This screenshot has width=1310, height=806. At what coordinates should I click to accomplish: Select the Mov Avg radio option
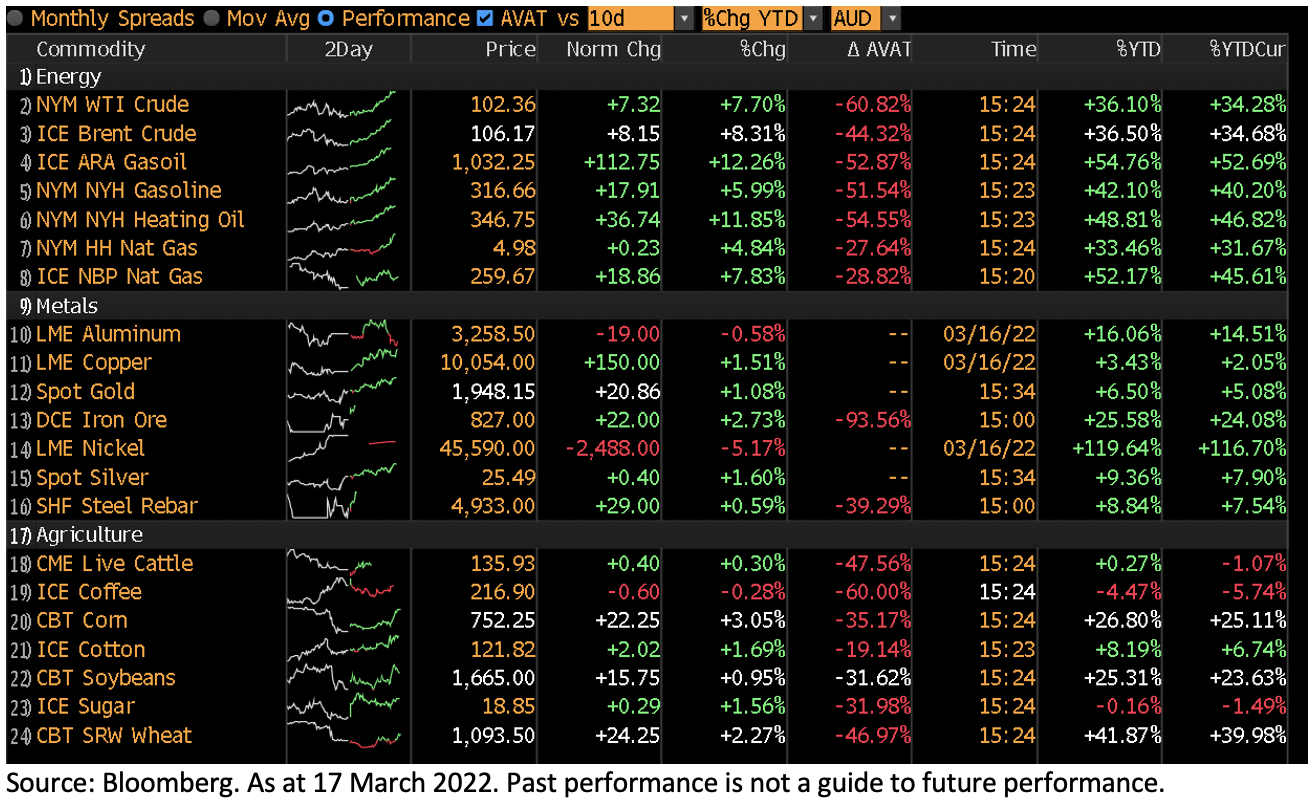(x=212, y=18)
